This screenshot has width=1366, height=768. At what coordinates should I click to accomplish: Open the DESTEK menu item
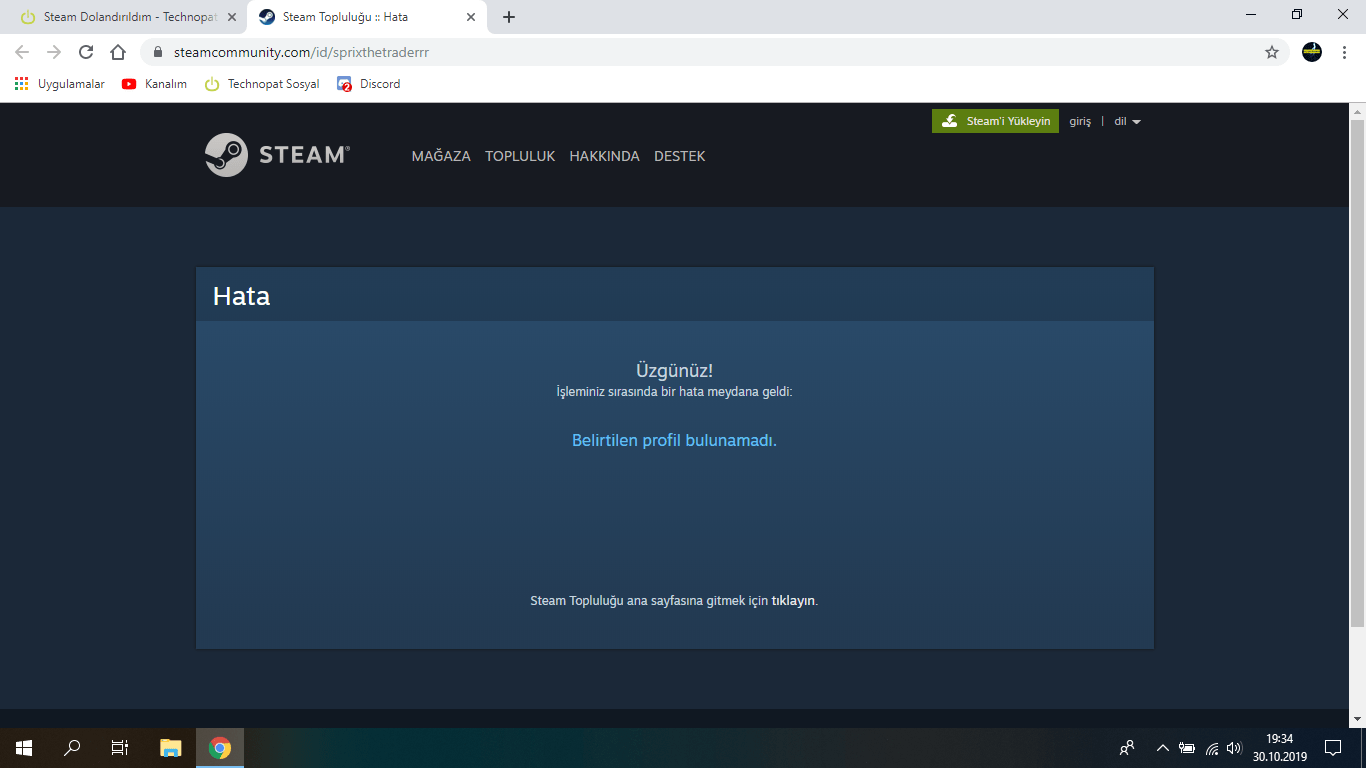pos(680,156)
